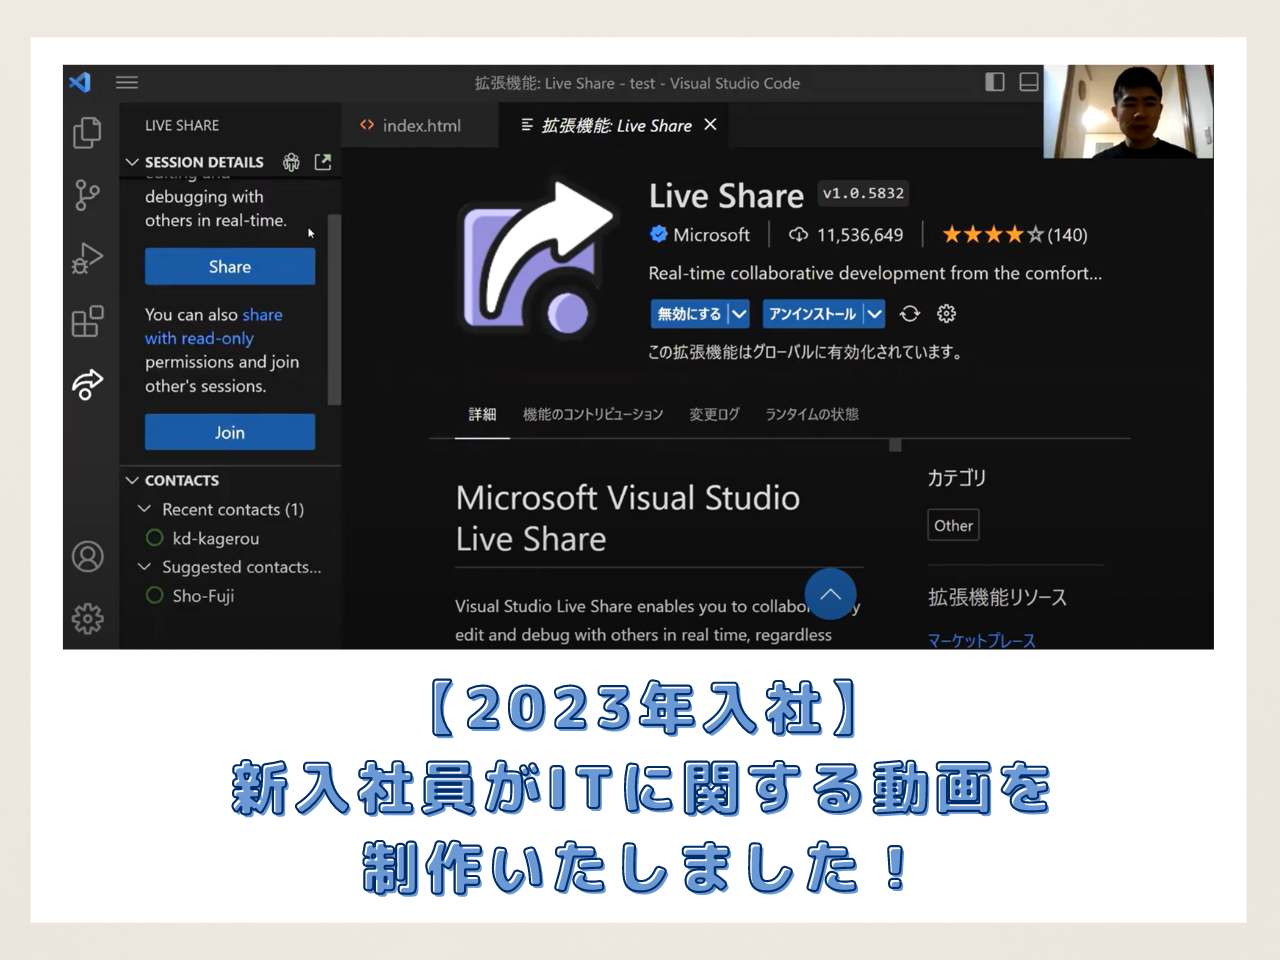Click the install count download icon

pyautogui.click(x=798, y=235)
